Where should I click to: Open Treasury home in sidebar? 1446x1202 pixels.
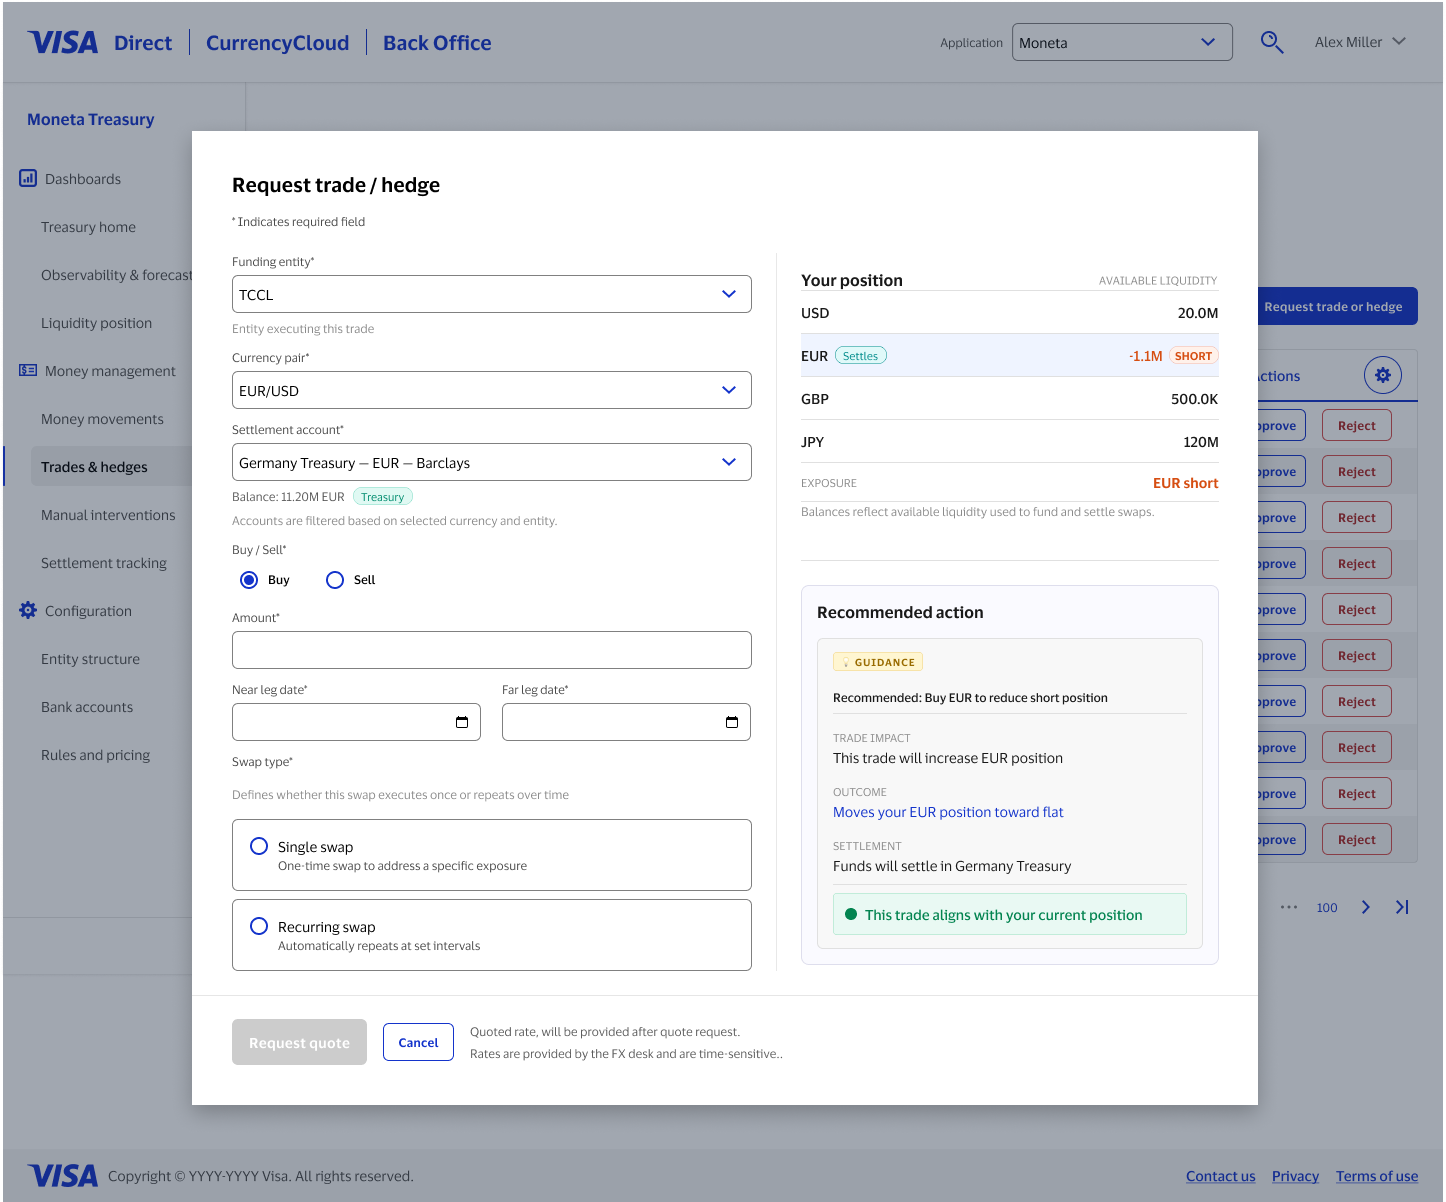click(x=88, y=227)
